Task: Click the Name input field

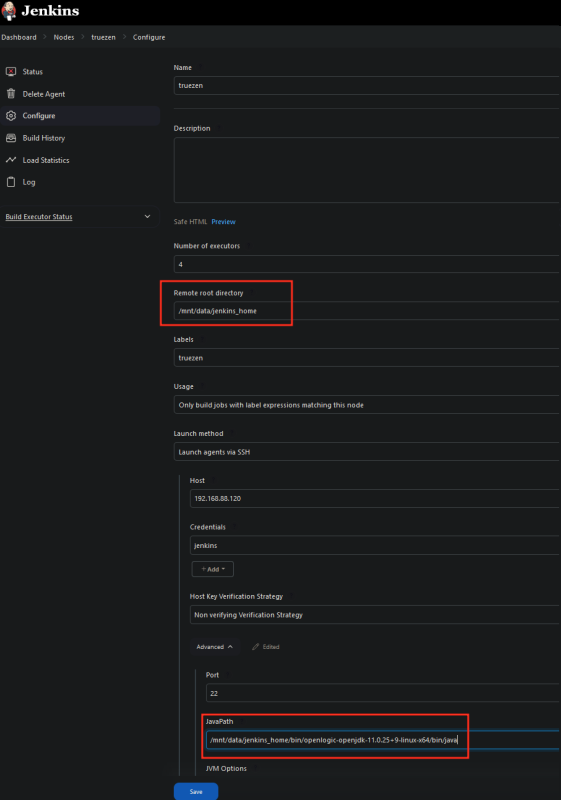Action: point(367,85)
